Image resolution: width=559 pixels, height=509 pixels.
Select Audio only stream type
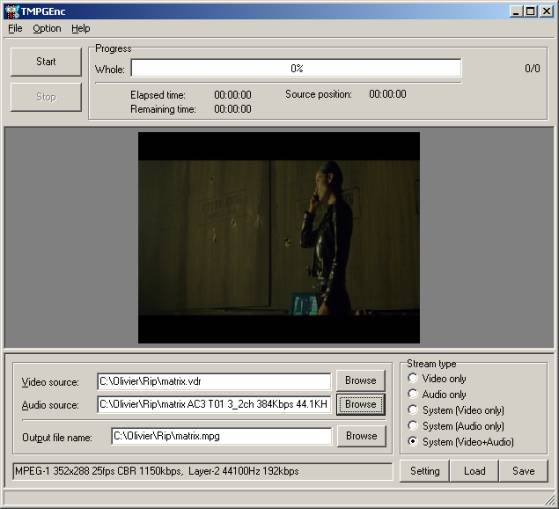click(x=437, y=394)
